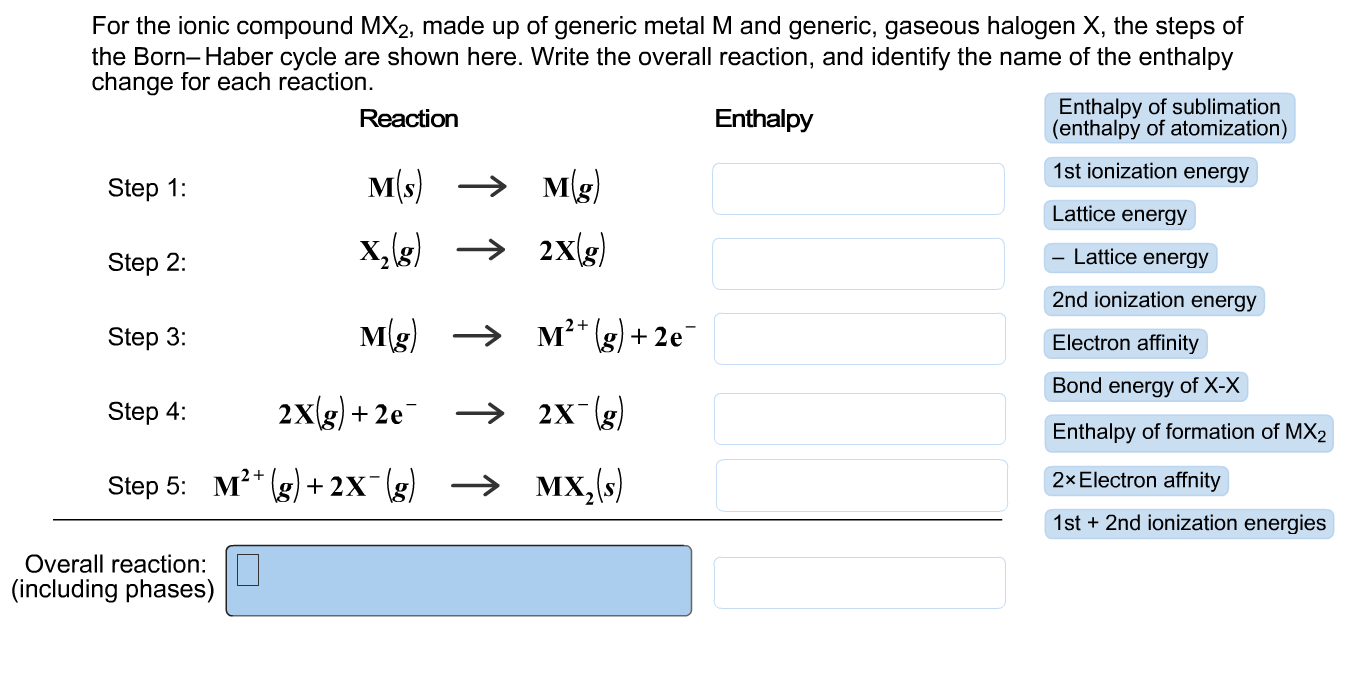Screen dimensions: 1350x698
Task: Select the 'Enthalpy of sublimation (enthalpy of atomization)' label
Action: pyautogui.click(x=1169, y=118)
